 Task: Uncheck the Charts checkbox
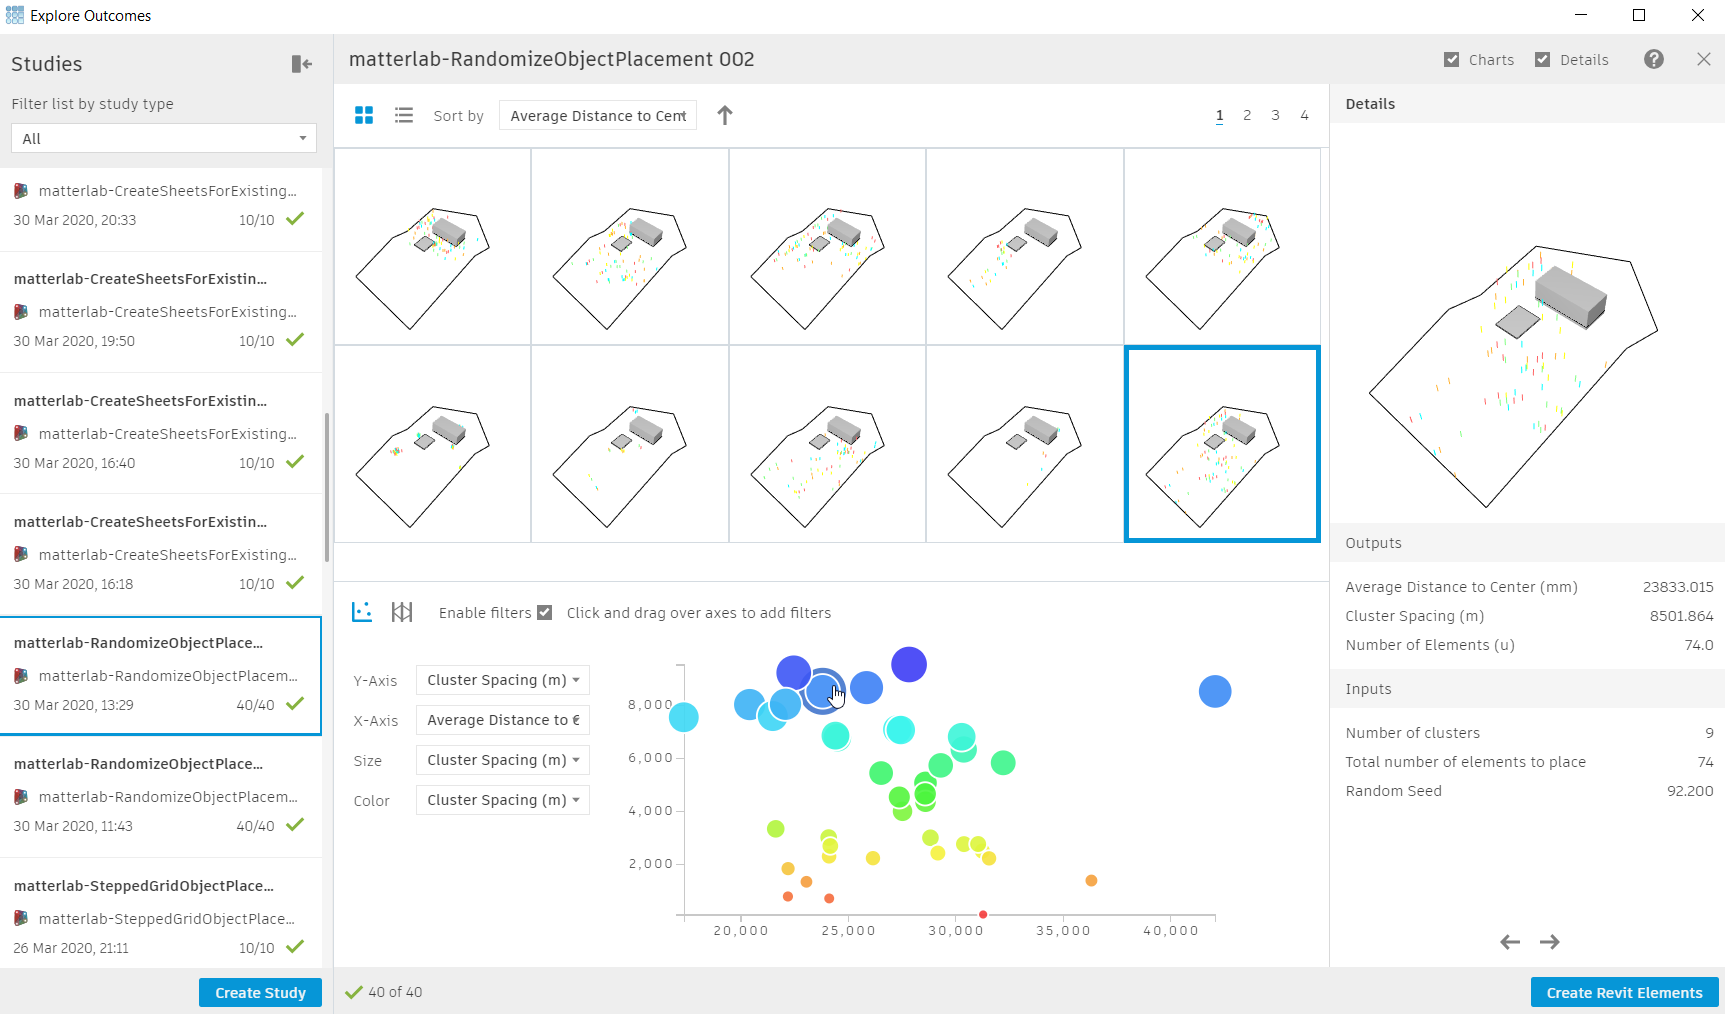[1452, 60]
